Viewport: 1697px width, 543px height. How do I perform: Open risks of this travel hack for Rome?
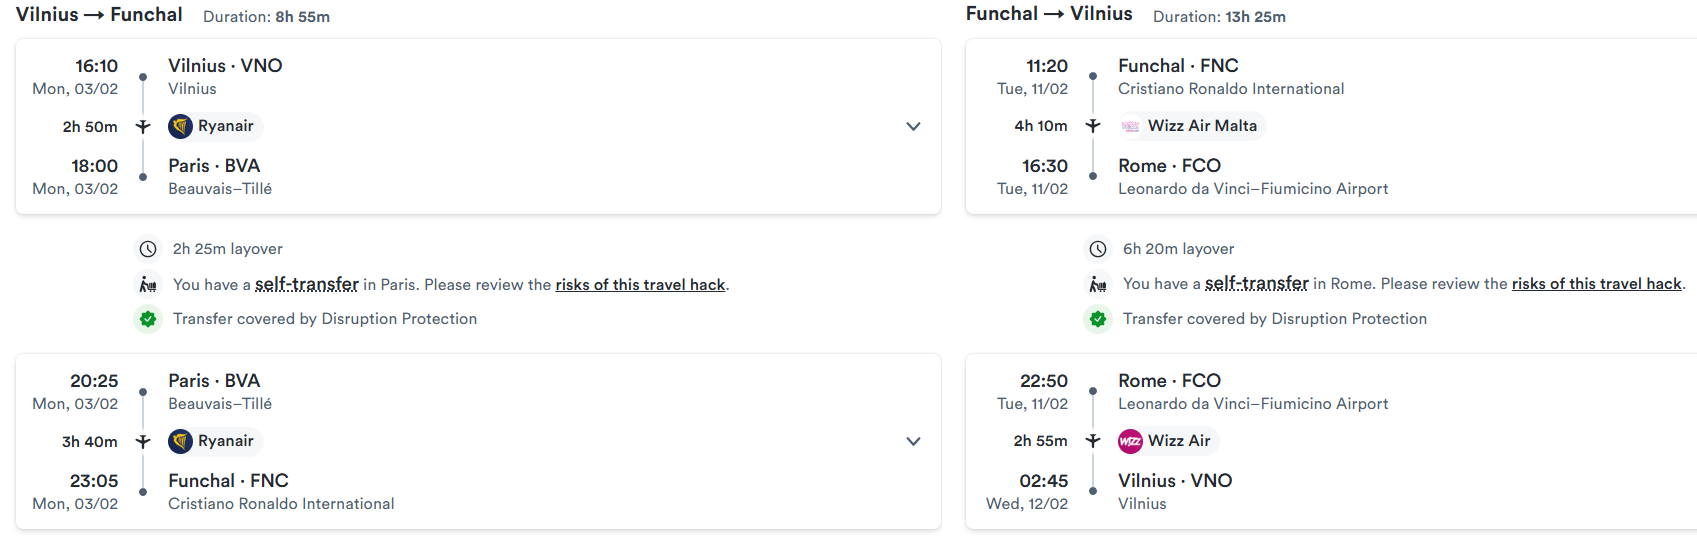pyautogui.click(x=1597, y=284)
